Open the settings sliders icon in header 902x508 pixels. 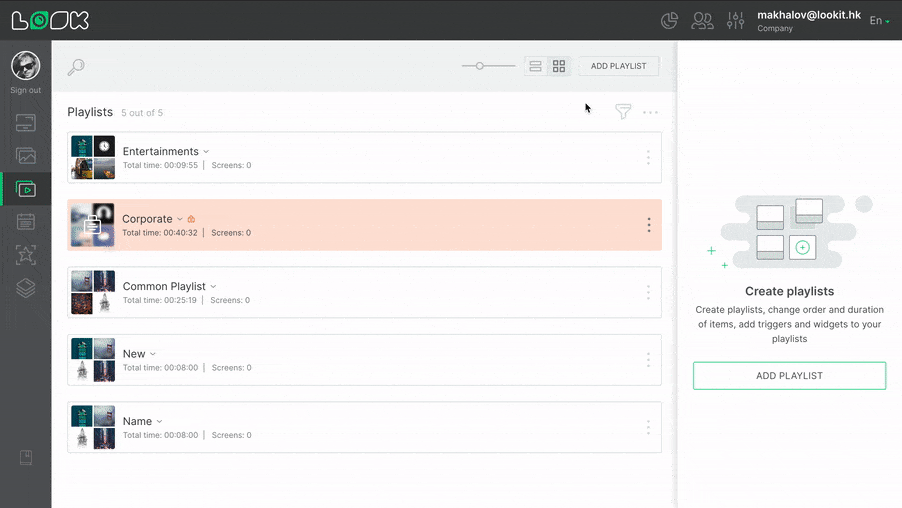click(x=736, y=20)
